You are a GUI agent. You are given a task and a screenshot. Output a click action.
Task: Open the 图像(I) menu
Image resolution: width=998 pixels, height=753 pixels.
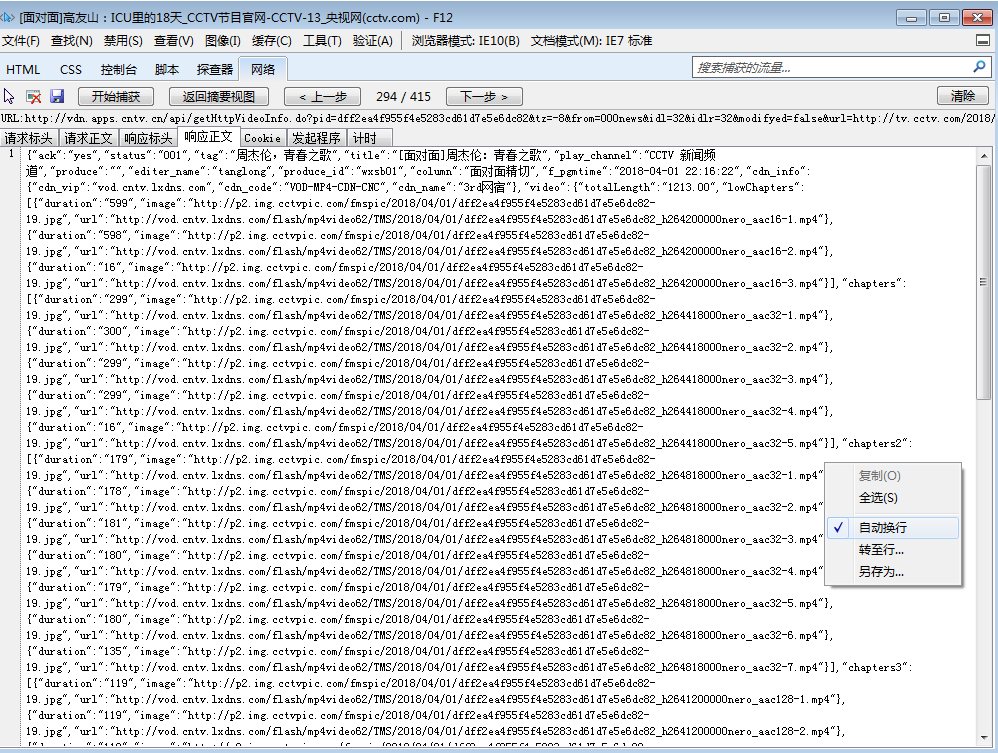[x=222, y=41]
